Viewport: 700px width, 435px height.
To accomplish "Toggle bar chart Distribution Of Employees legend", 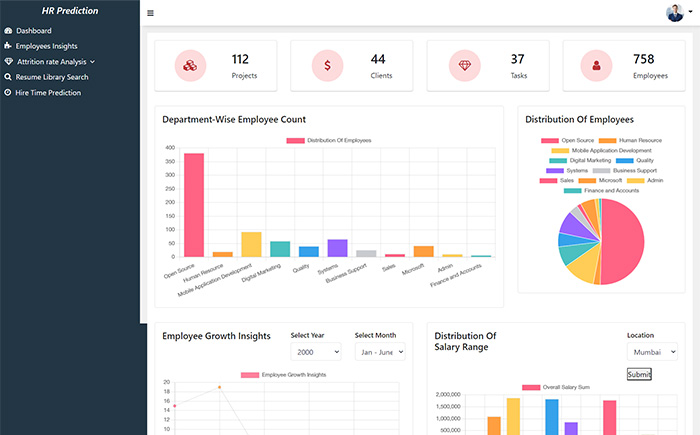I will point(329,140).
